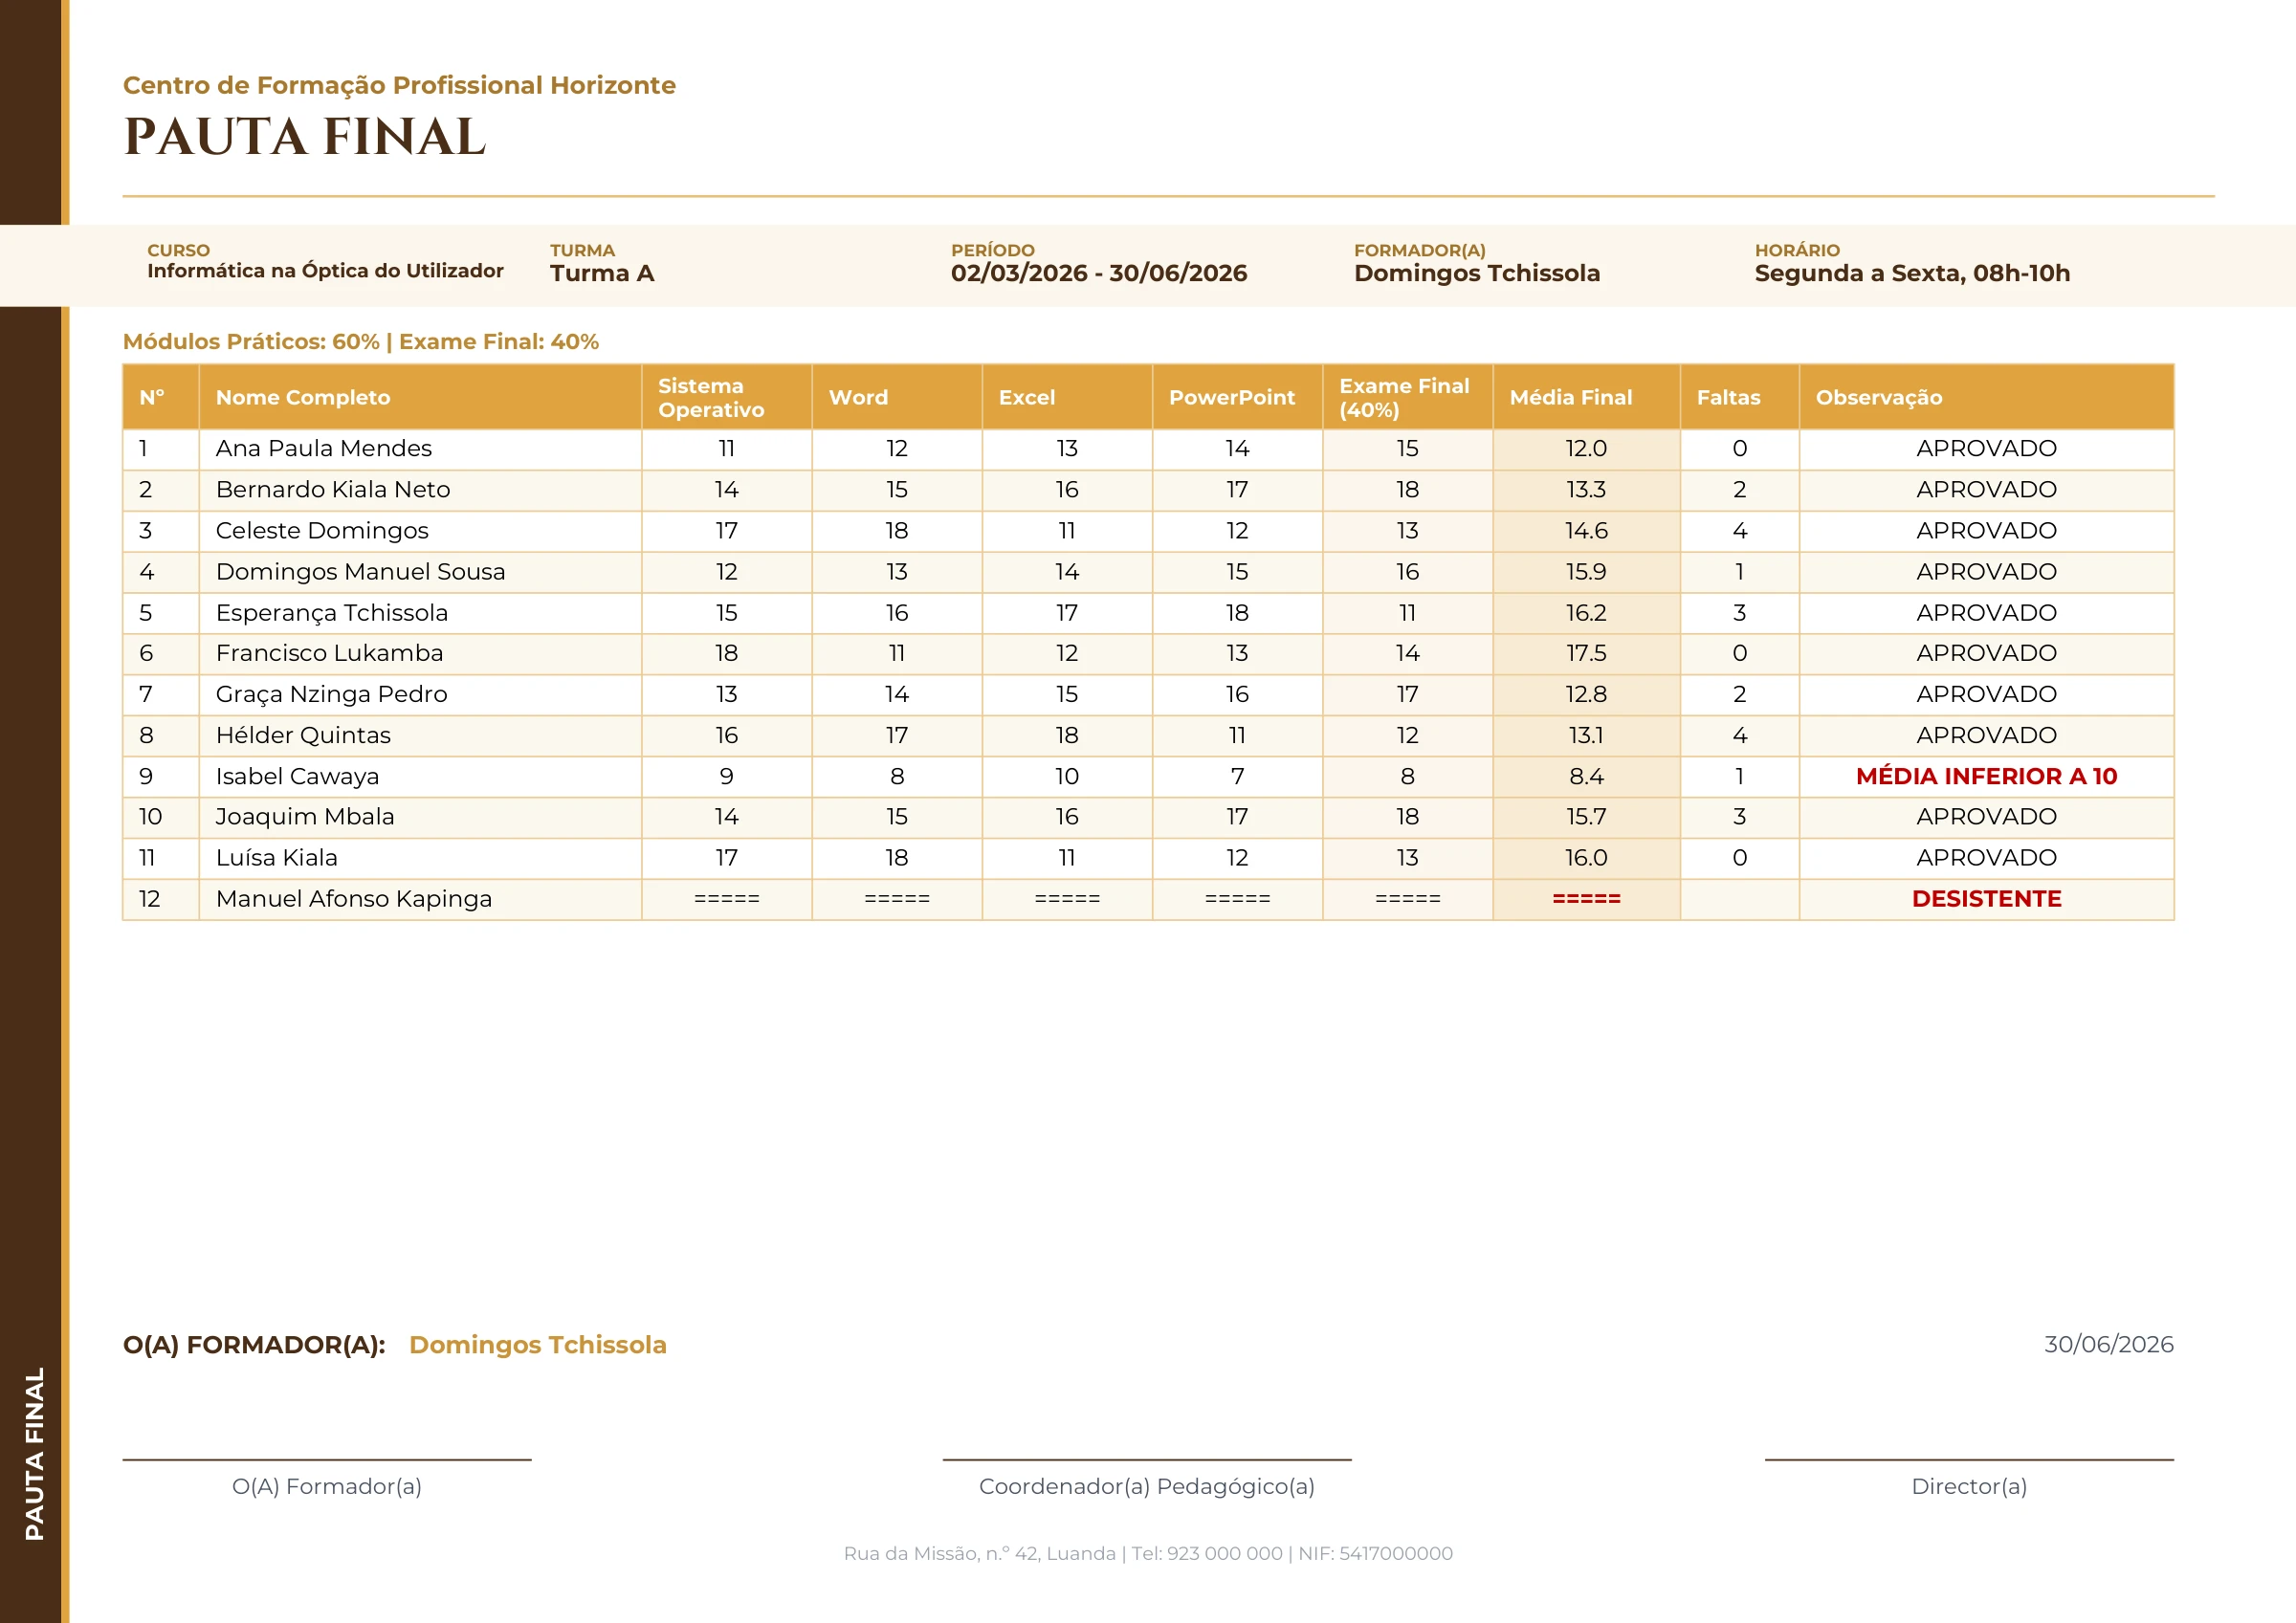This screenshot has width=2296, height=1623.
Task: Select the 'Turma A' value
Action: click(x=602, y=273)
